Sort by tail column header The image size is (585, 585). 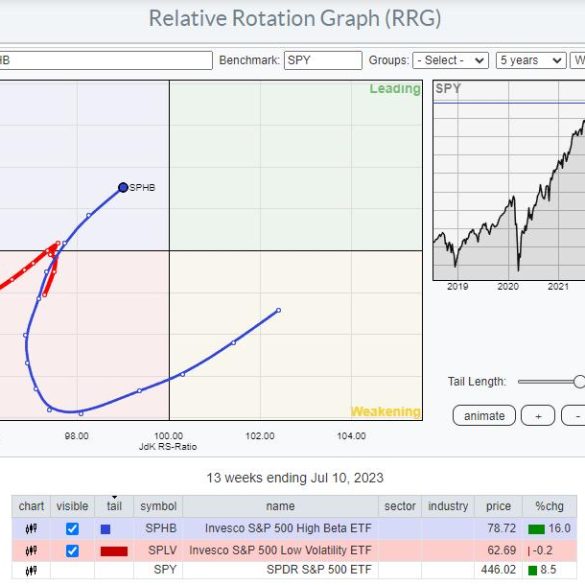tap(114, 506)
